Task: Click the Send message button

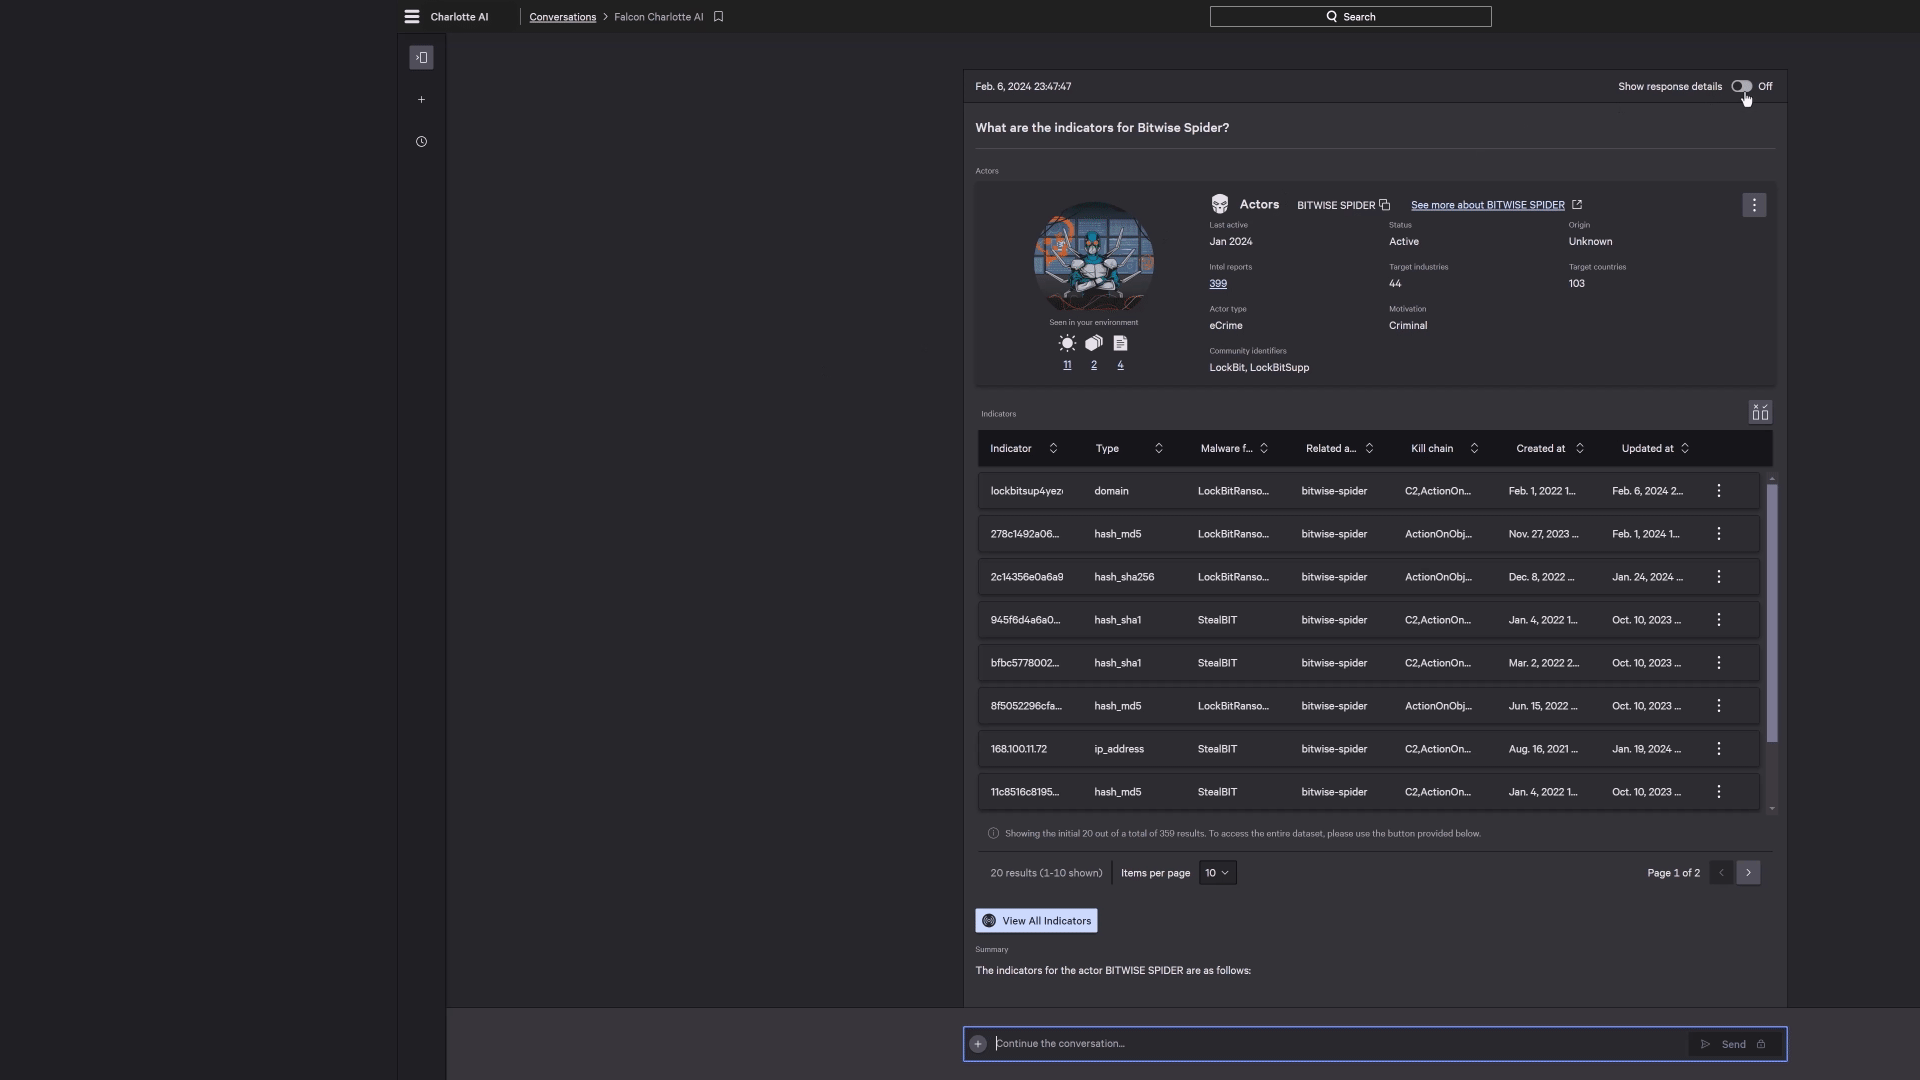Action: click(x=1733, y=1044)
